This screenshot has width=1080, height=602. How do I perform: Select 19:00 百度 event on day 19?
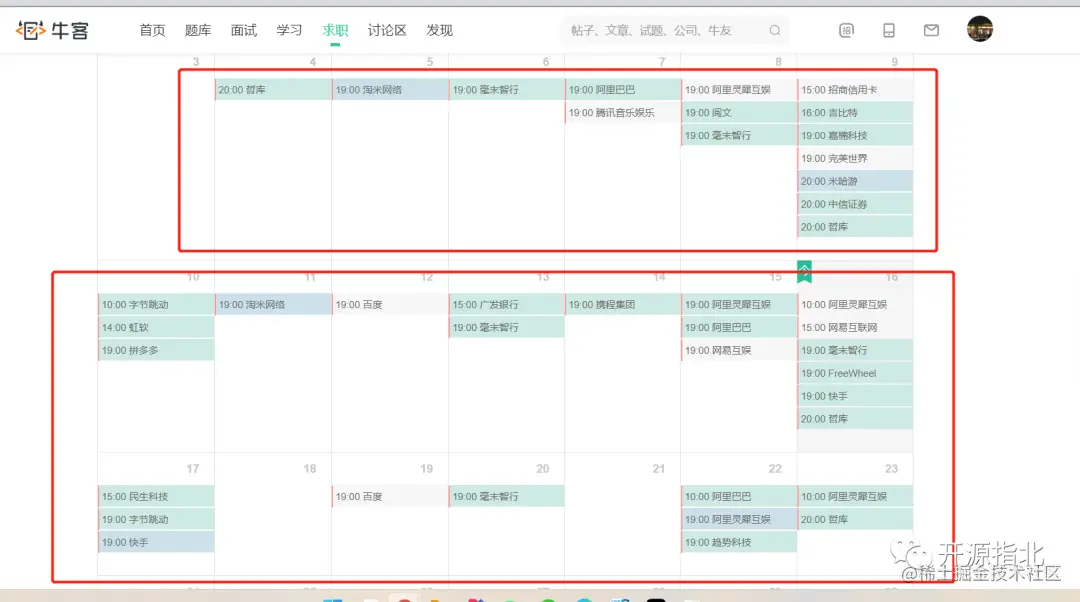390,497
